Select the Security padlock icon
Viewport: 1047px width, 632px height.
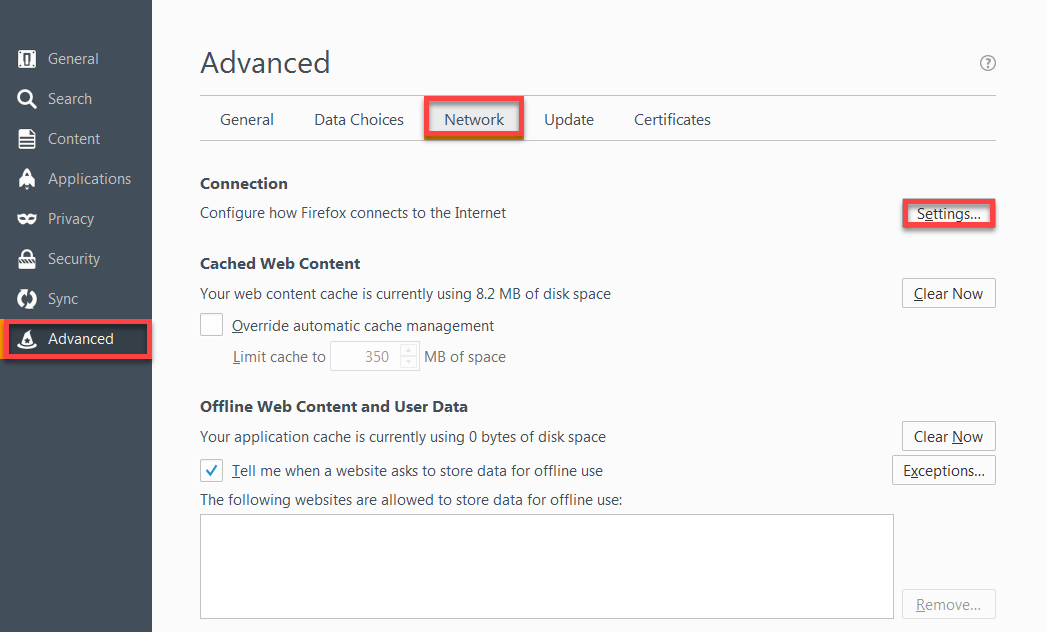click(x=74, y=258)
